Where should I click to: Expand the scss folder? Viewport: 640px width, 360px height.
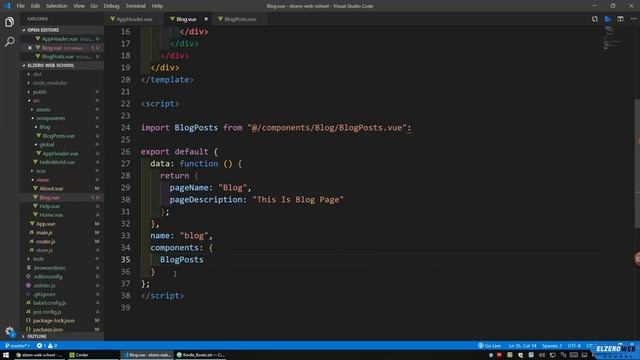pyautogui.click(x=41, y=171)
